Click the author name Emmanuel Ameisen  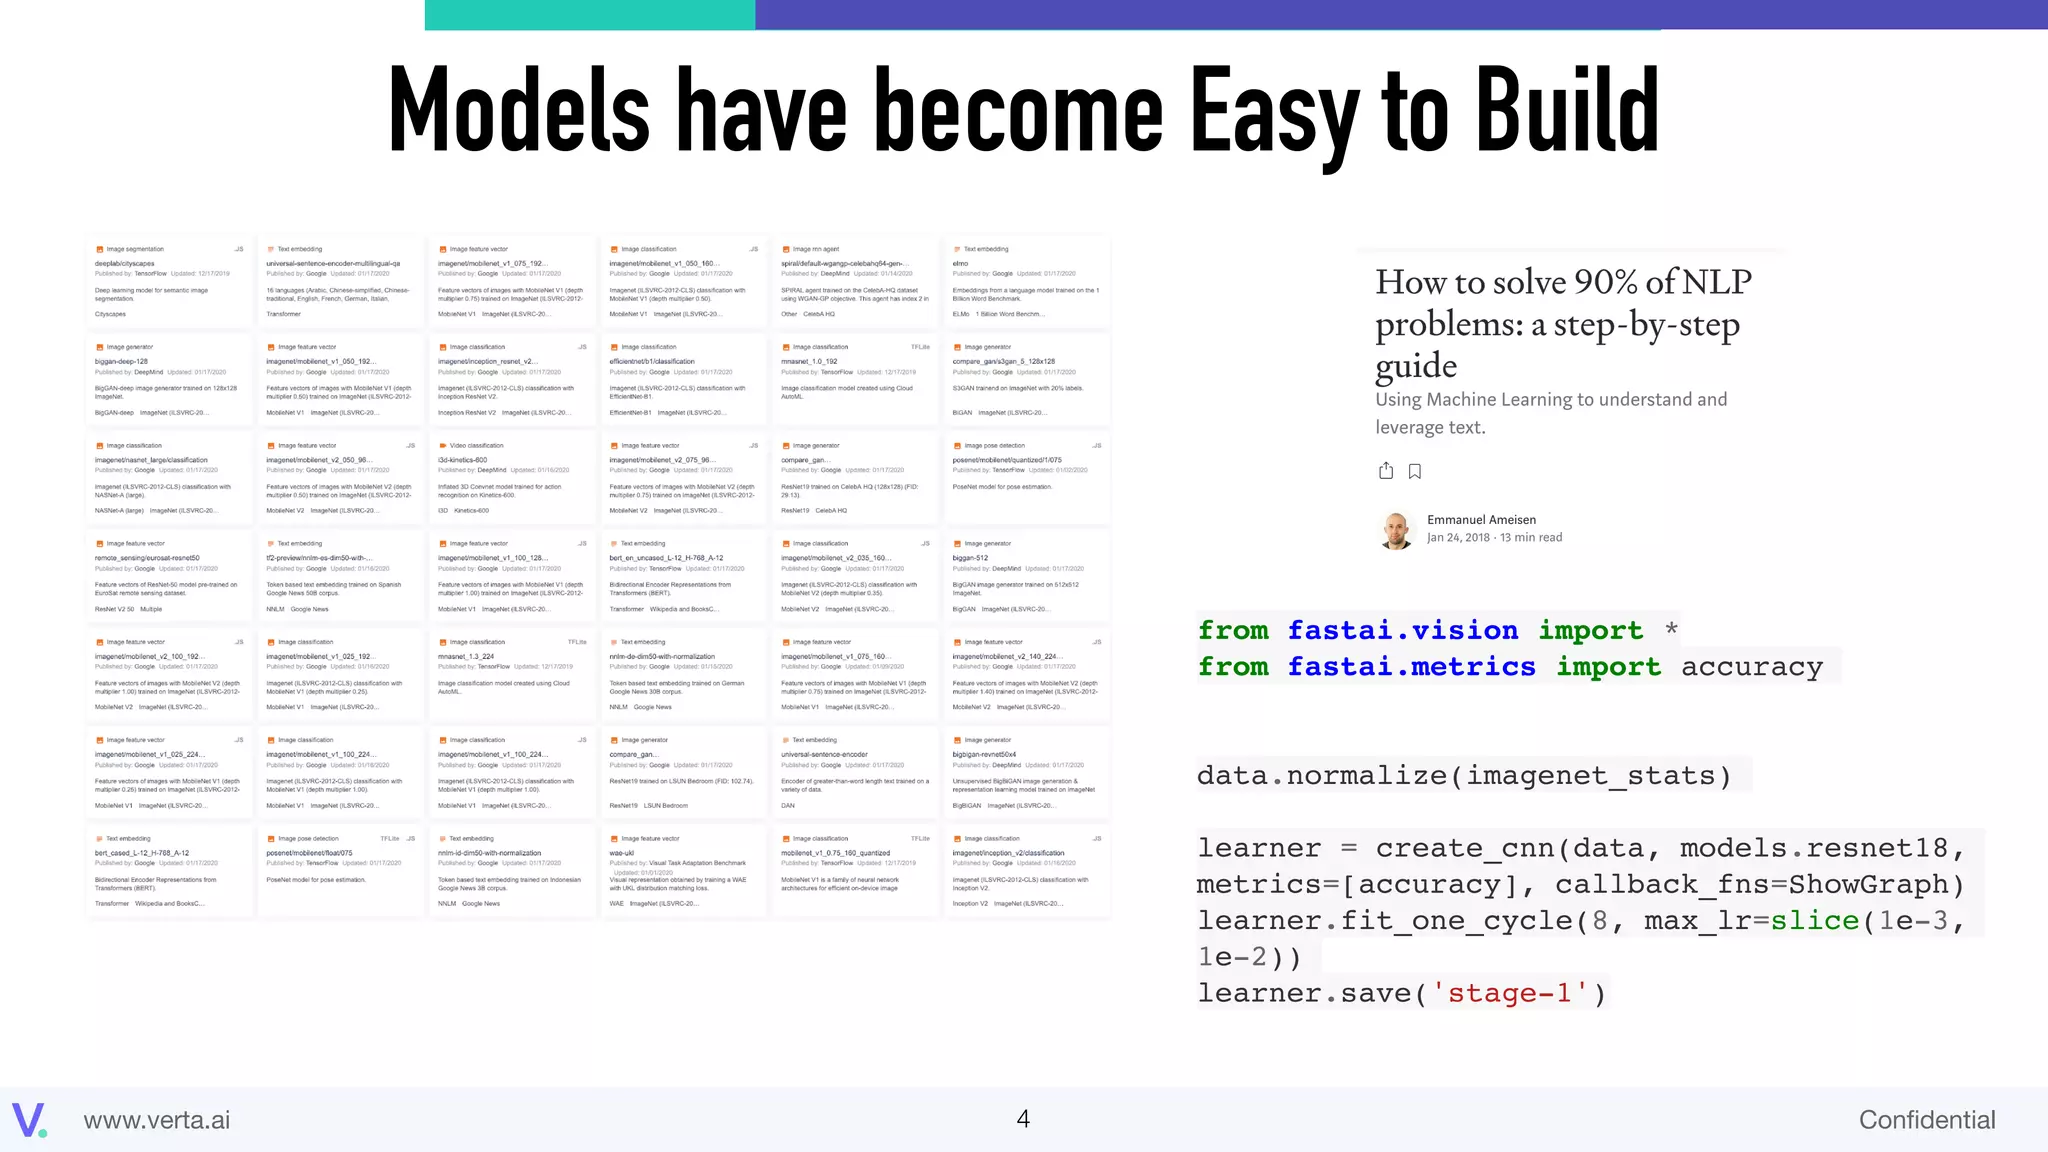1481,520
